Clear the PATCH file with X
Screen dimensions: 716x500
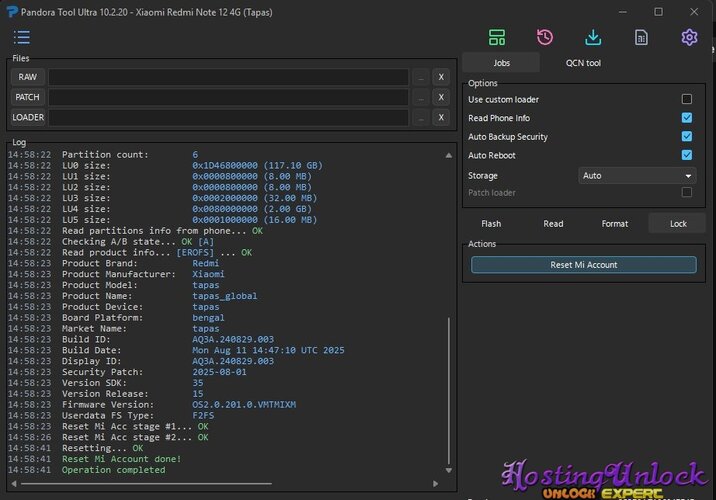(x=441, y=97)
